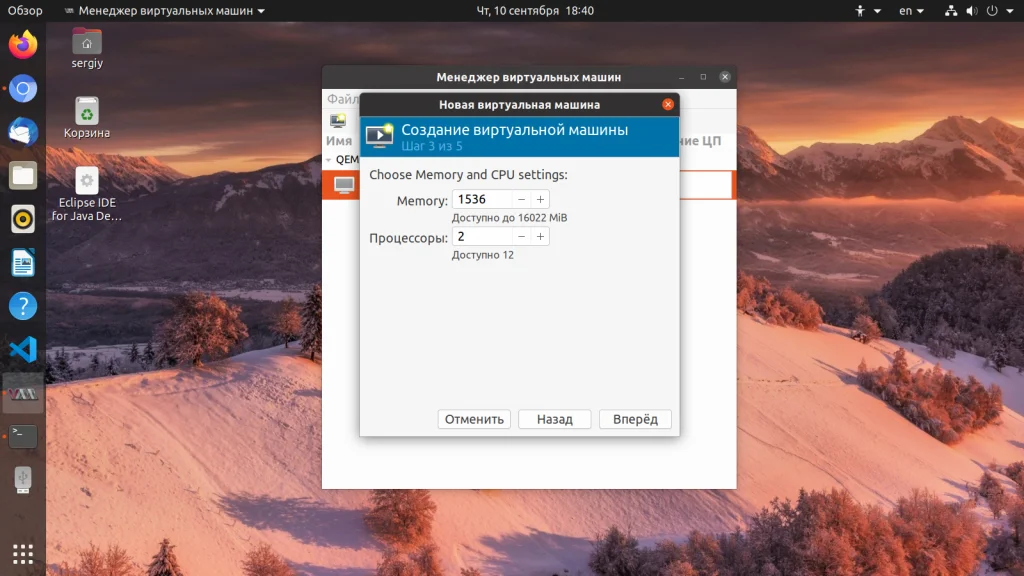Decrease processor count with minus button
Screen dimensions: 1024x576
pos(521,236)
